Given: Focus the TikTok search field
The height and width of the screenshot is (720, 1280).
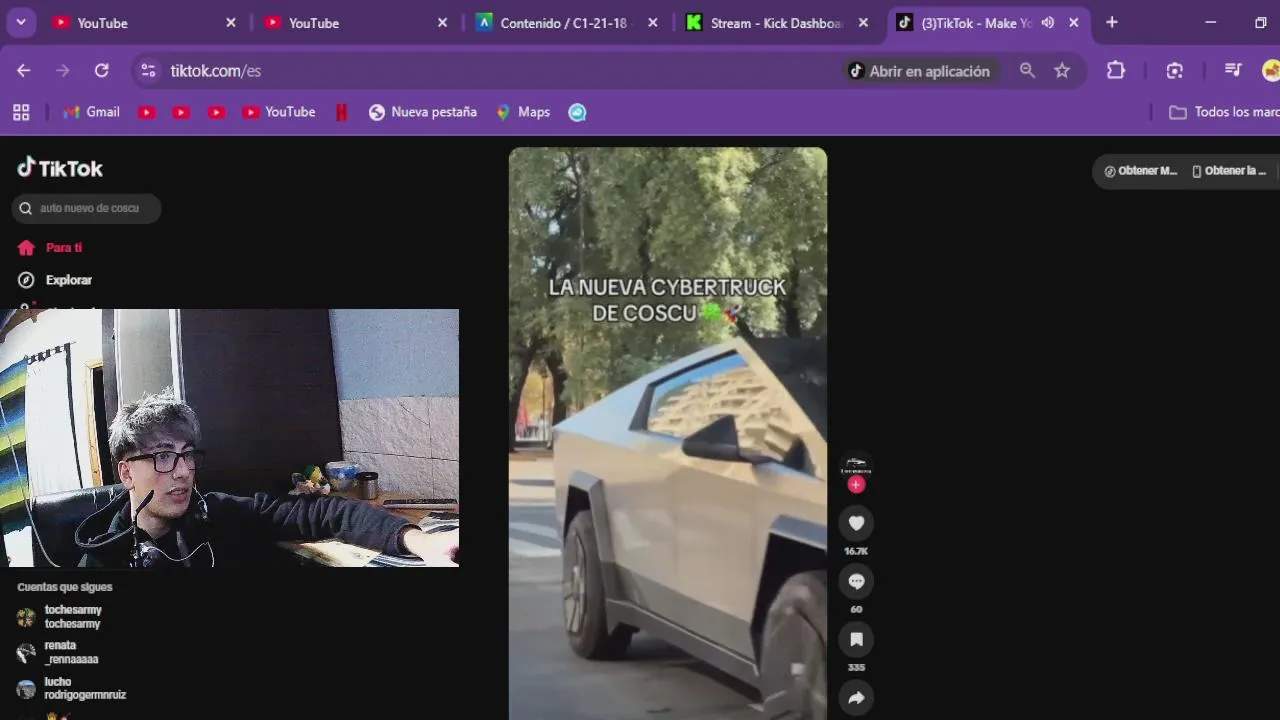Looking at the screenshot, I should (x=86, y=208).
